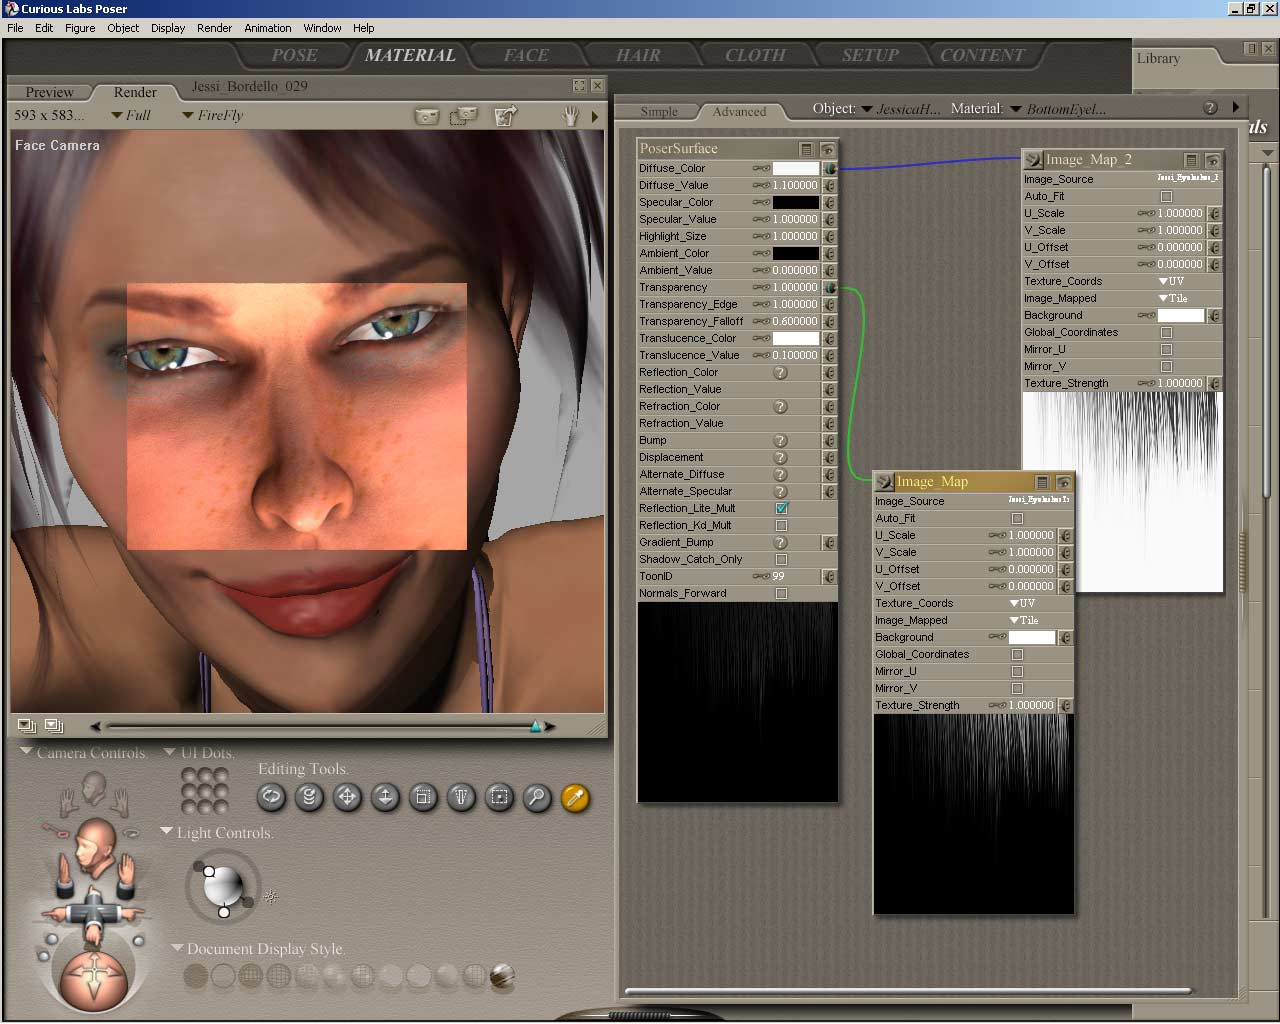
Task: Collapse the Light Controls section
Action: tap(166, 832)
